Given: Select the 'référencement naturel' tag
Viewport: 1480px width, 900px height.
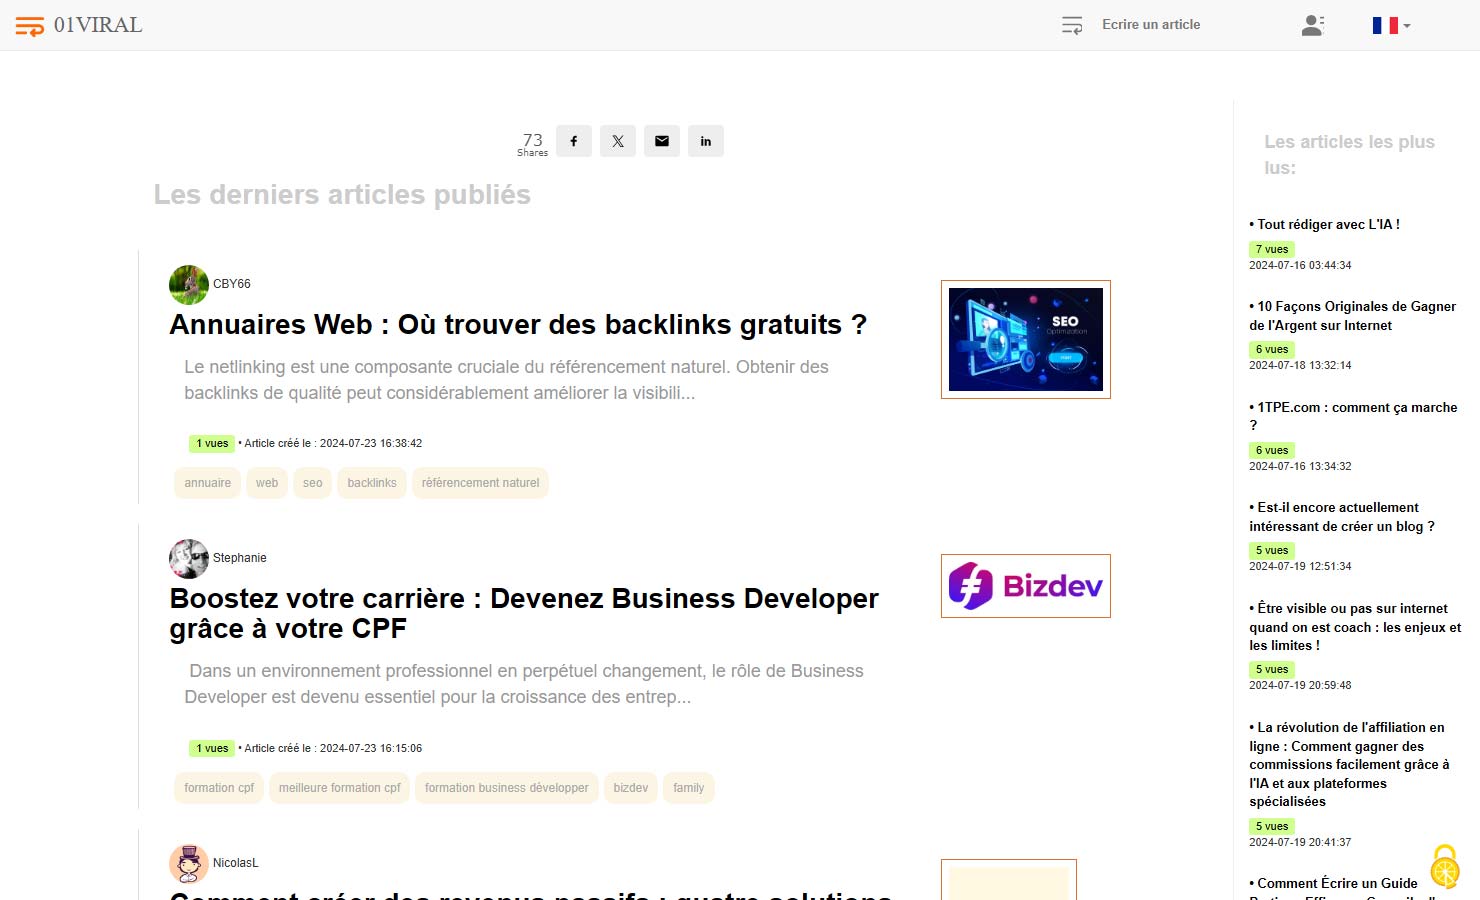Looking at the screenshot, I should 480,483.
